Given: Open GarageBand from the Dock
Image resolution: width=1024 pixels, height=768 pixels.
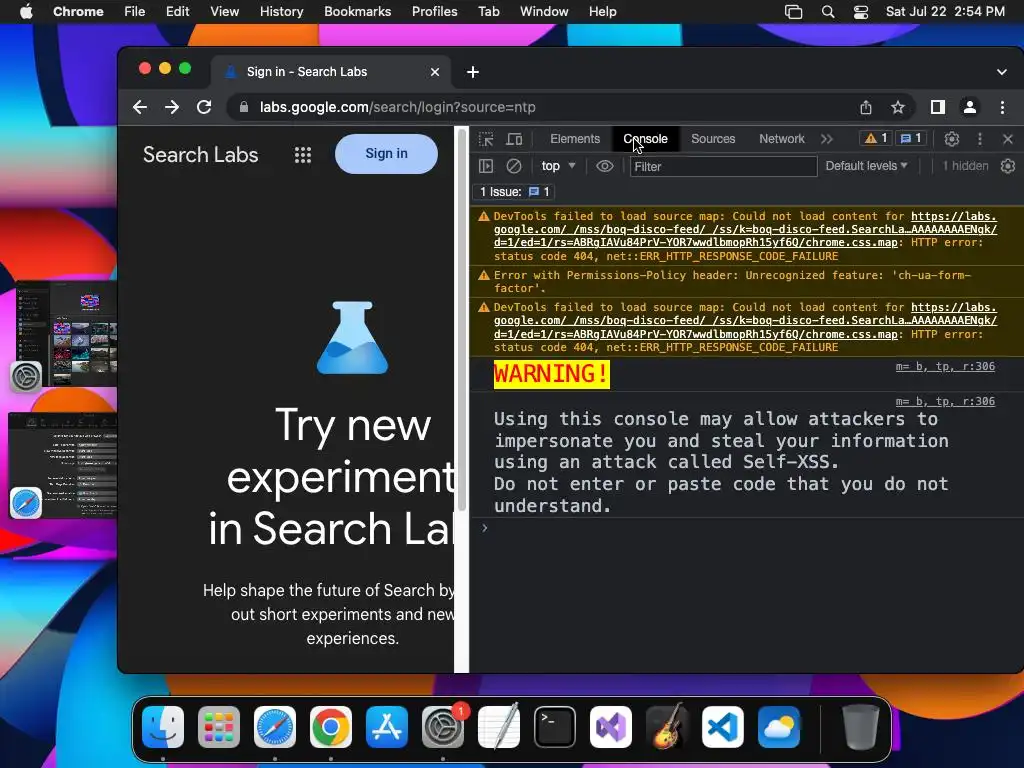Looking at the screenshot, I should click(x=667, y=727).
